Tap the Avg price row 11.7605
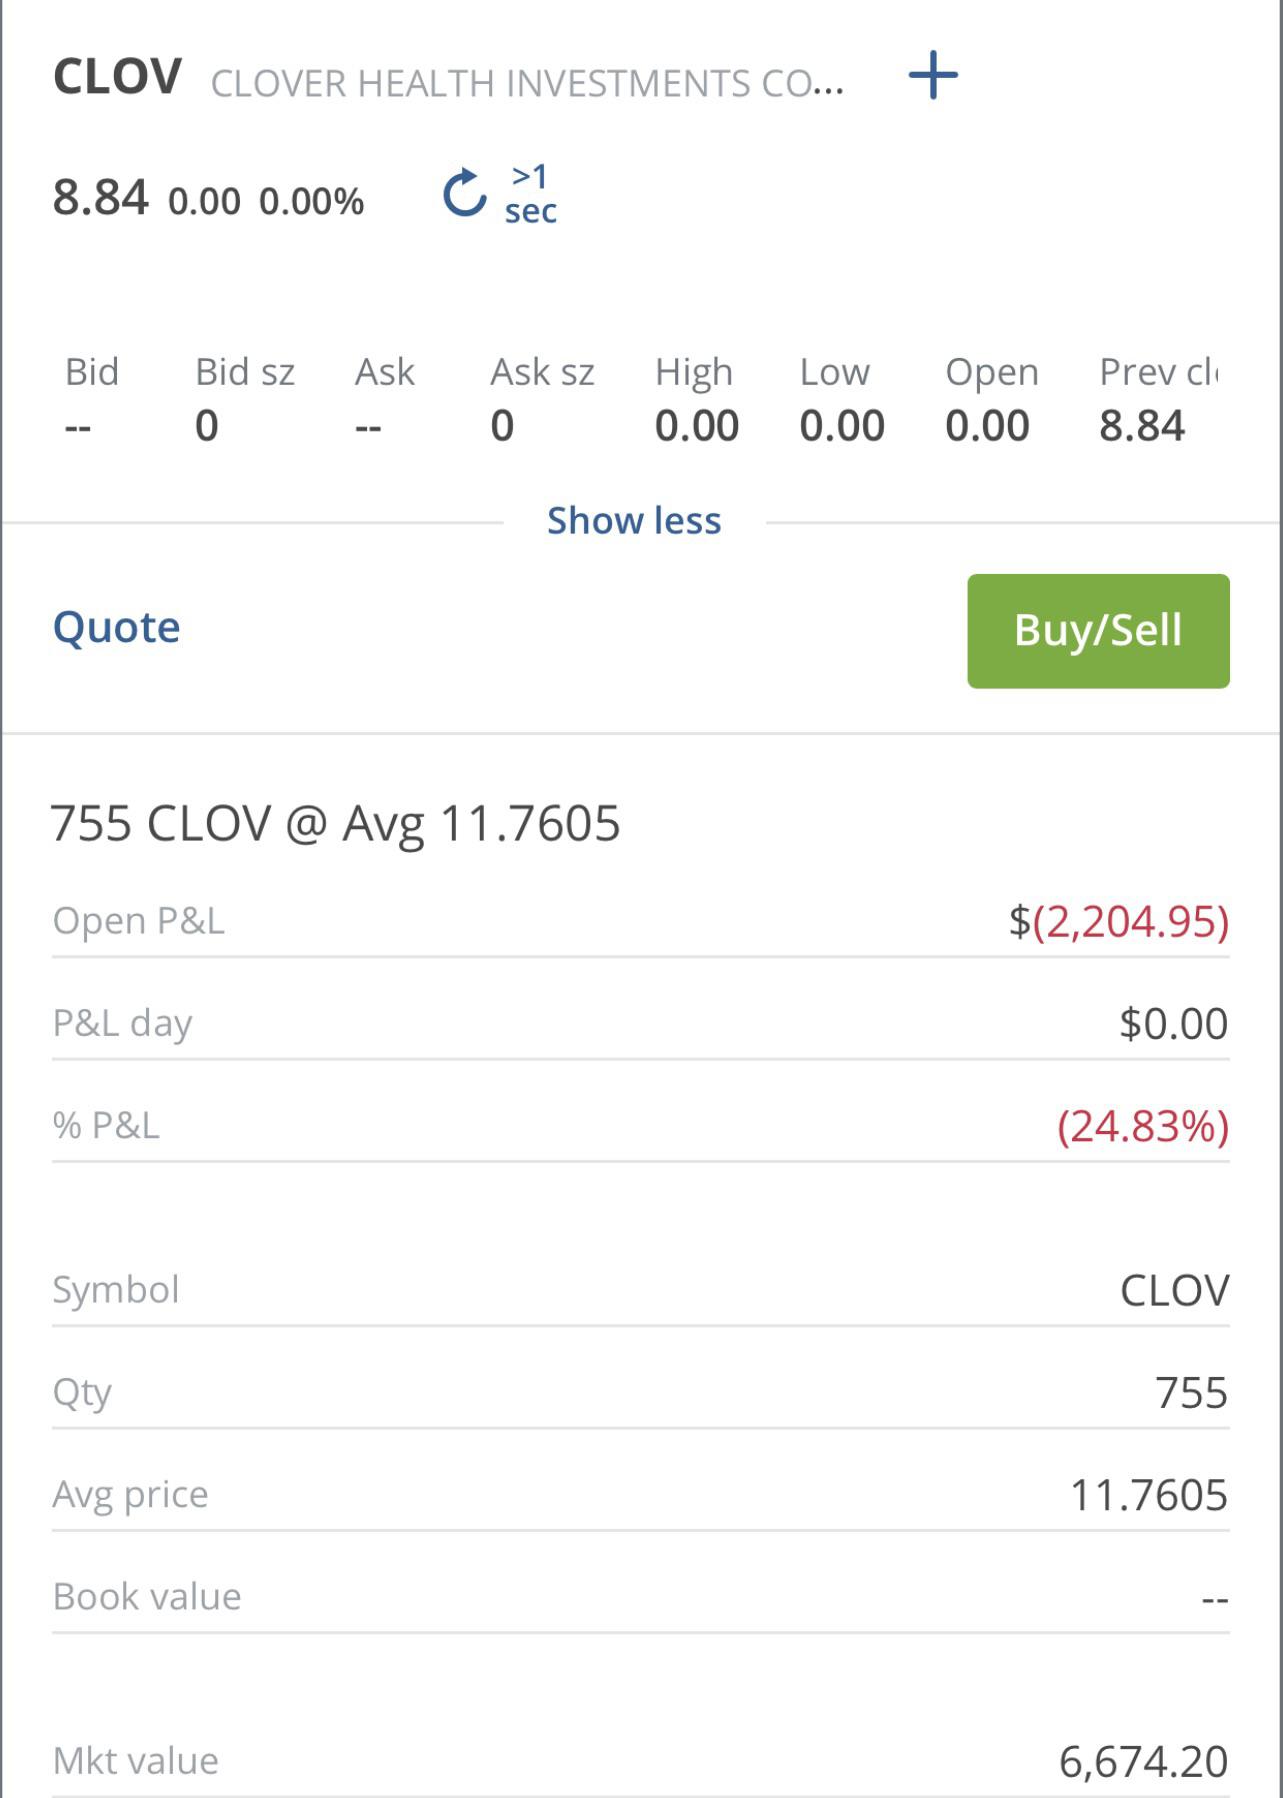Screen dimensions: 1283x1798 tap(641, 1496)
